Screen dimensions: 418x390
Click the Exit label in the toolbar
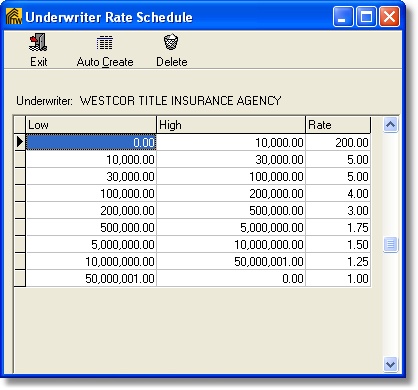tap(39, 62)
